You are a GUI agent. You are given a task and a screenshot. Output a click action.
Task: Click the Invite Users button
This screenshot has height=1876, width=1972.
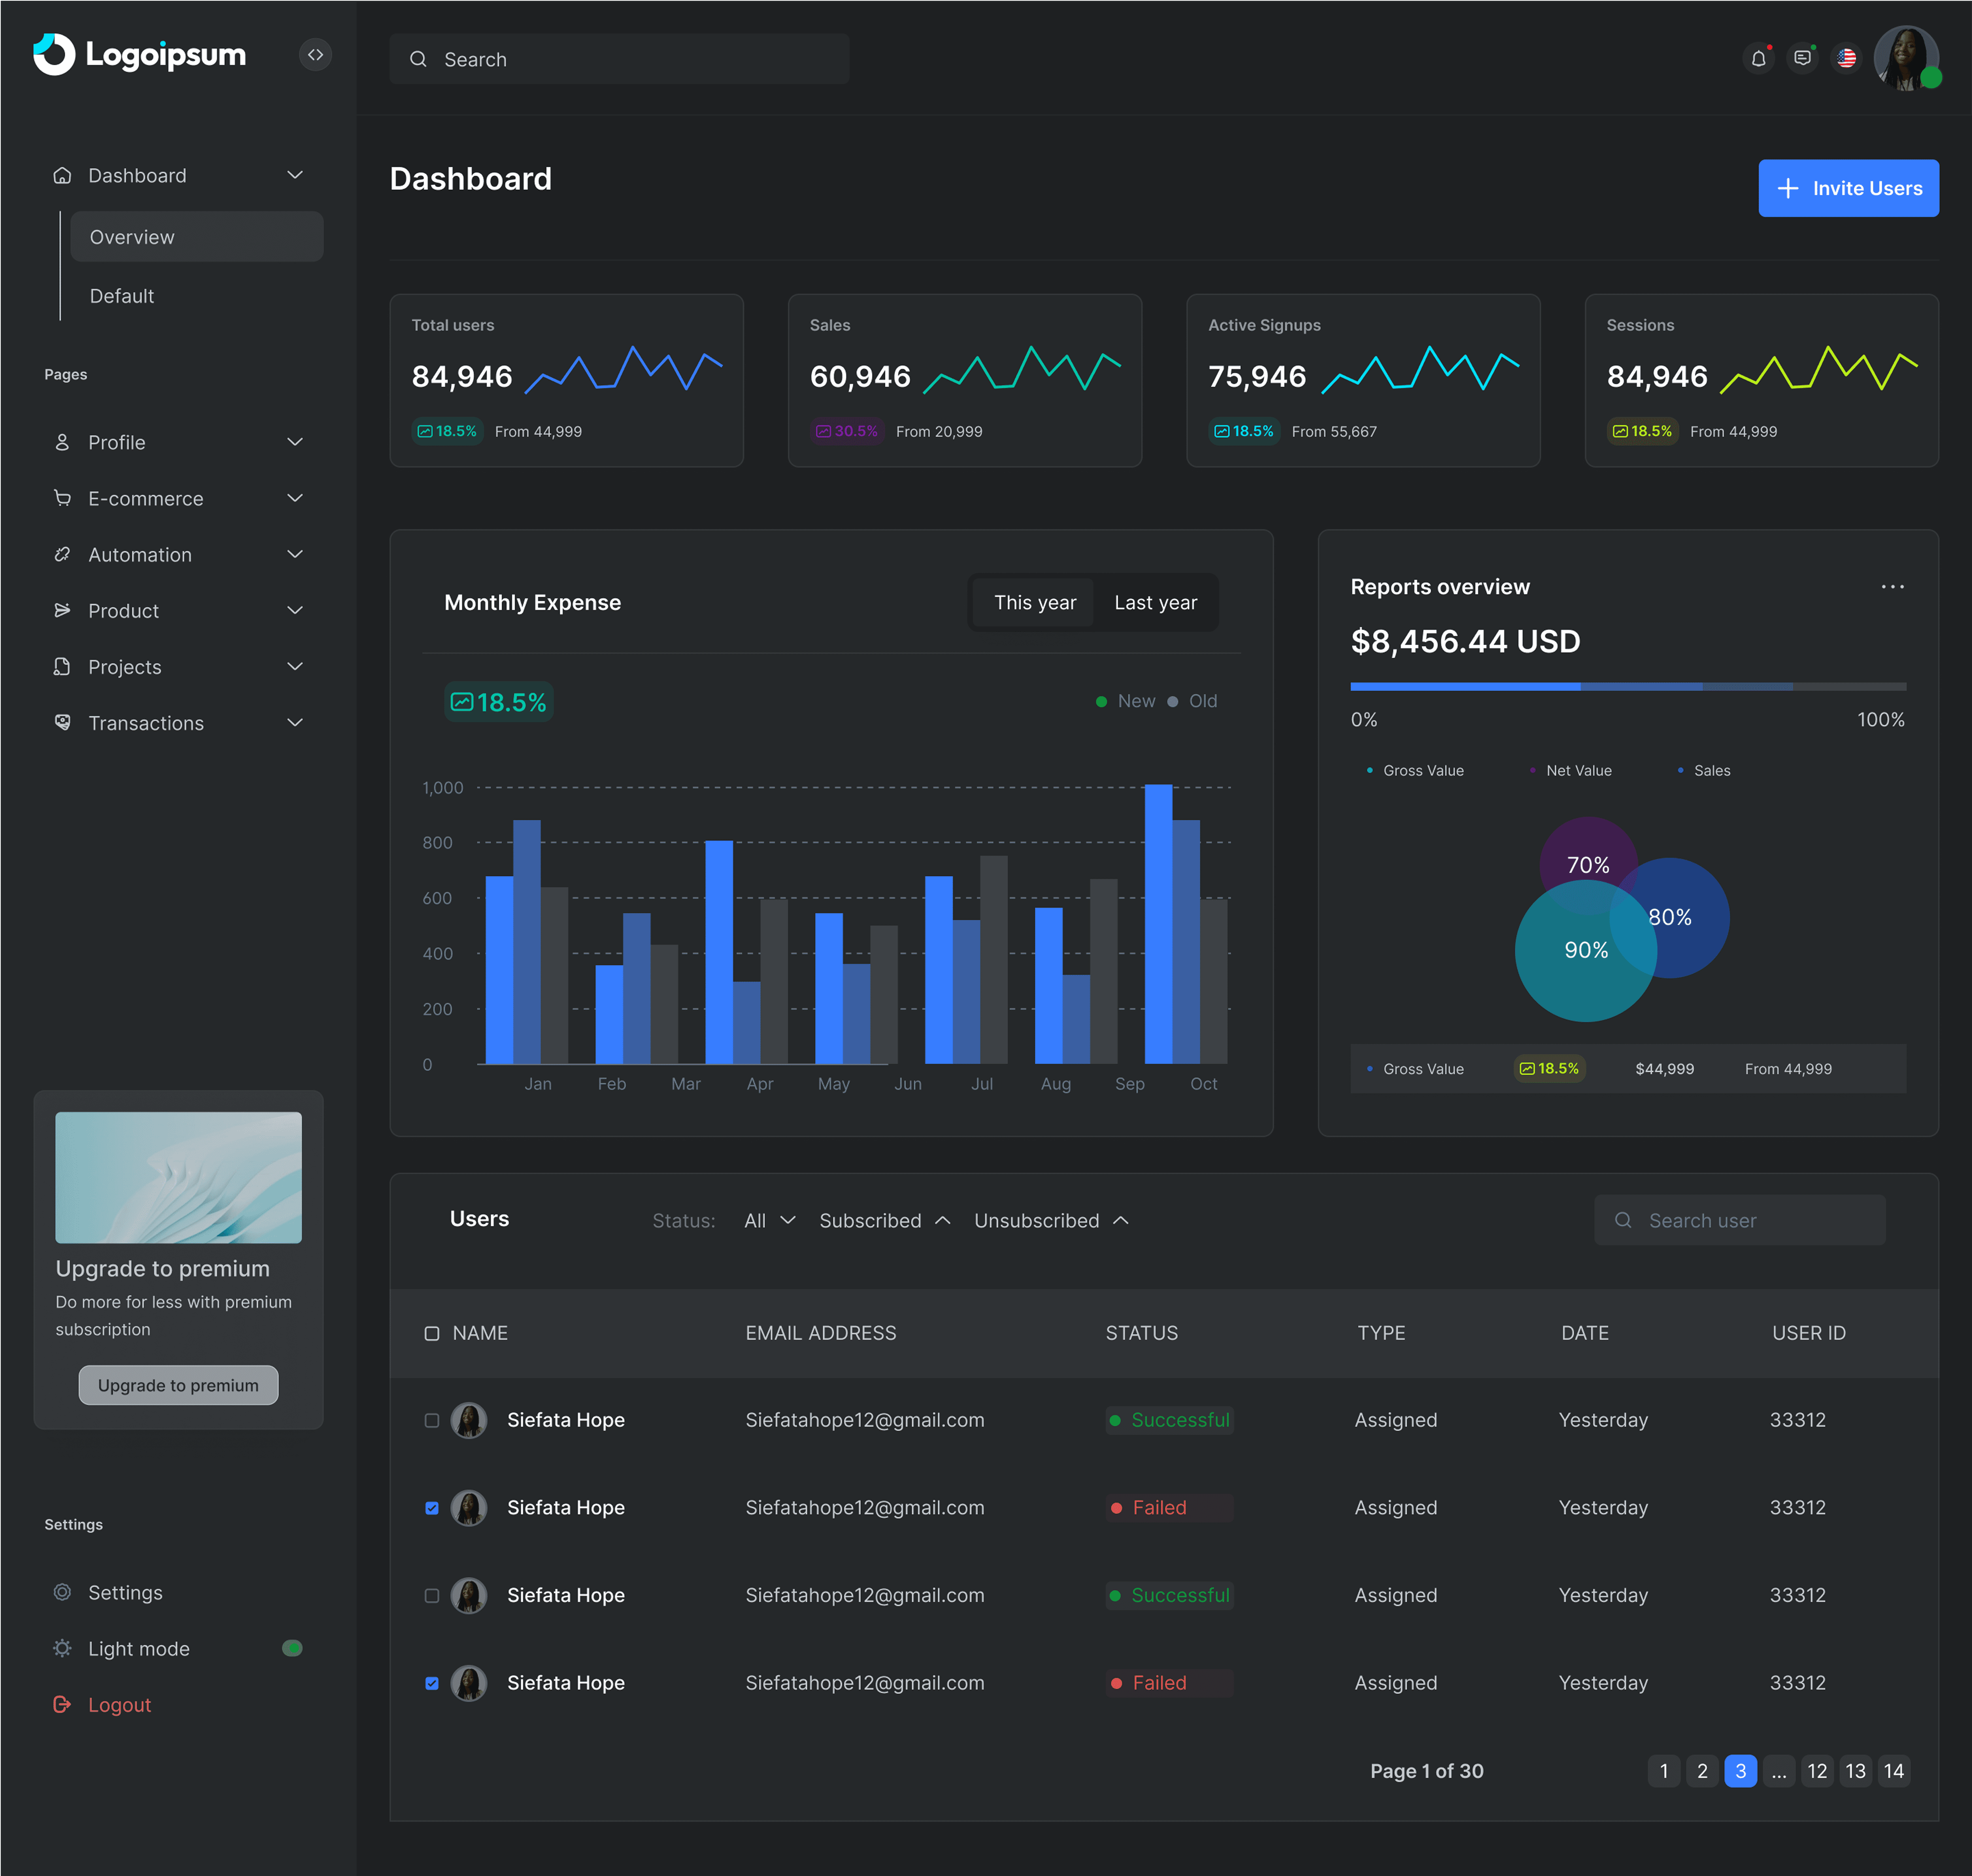(1848, 188)
